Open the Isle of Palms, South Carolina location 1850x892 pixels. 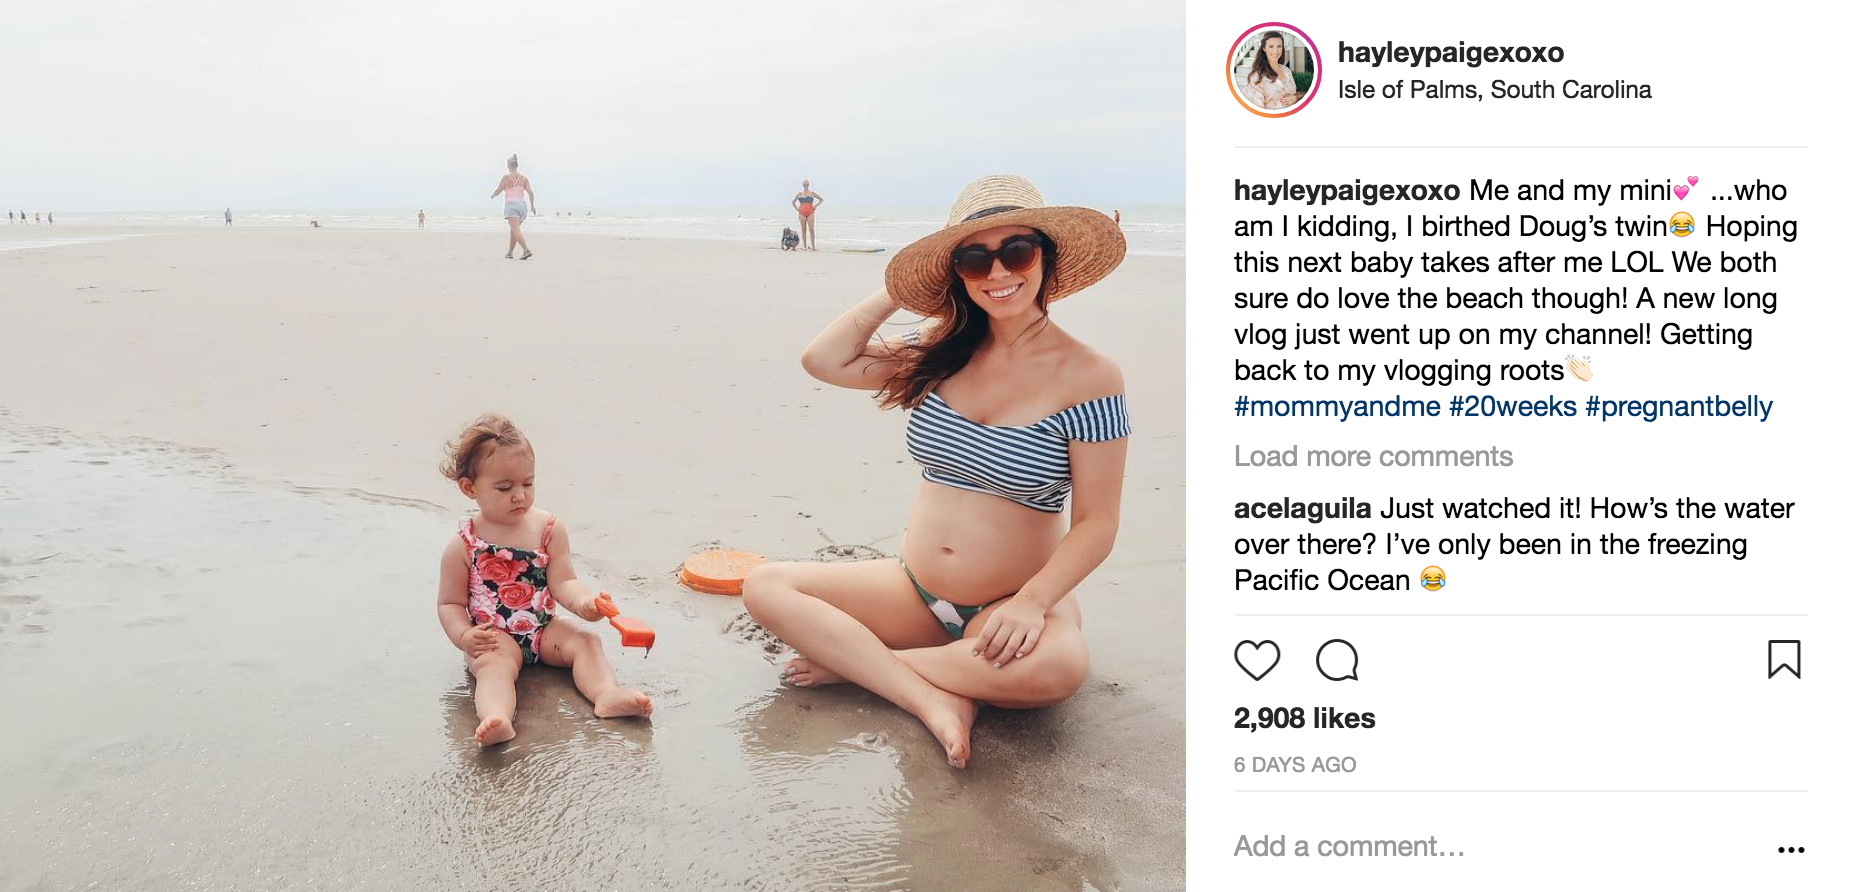(1494, 90)
